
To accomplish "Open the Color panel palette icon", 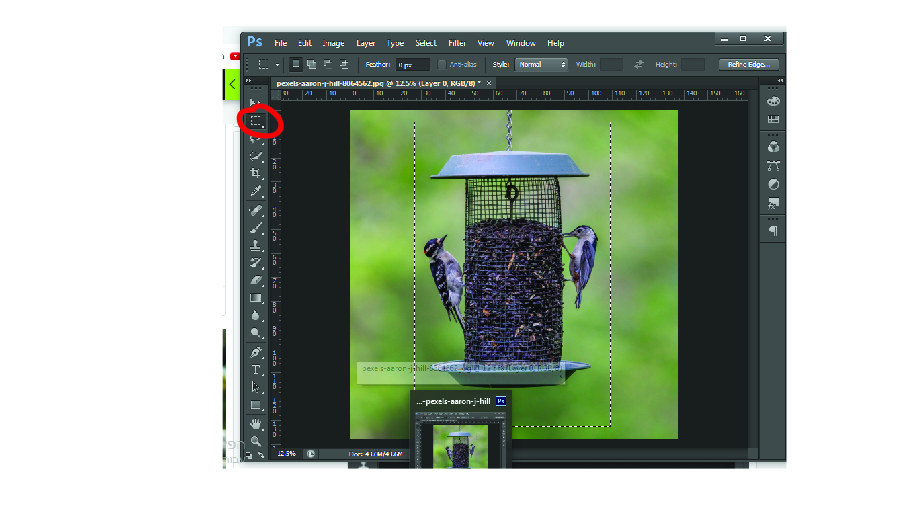I will tap(773, 101).
